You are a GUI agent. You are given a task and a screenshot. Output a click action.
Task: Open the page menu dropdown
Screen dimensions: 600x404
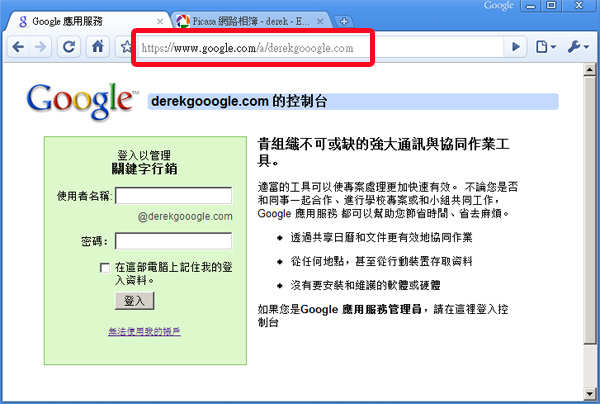pyautogui.click(x=546, y=47)
